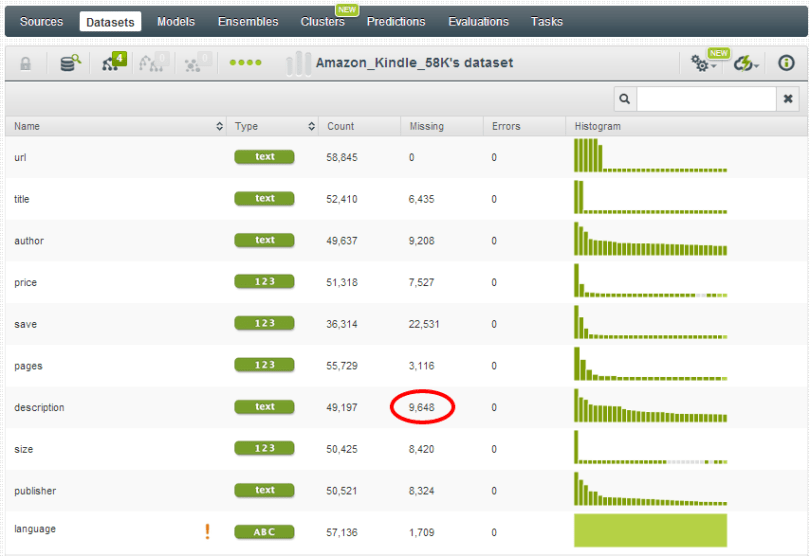Sort fields by Type column arrows
Viewport: 810px width, 556px height.
tap(312, 127)
